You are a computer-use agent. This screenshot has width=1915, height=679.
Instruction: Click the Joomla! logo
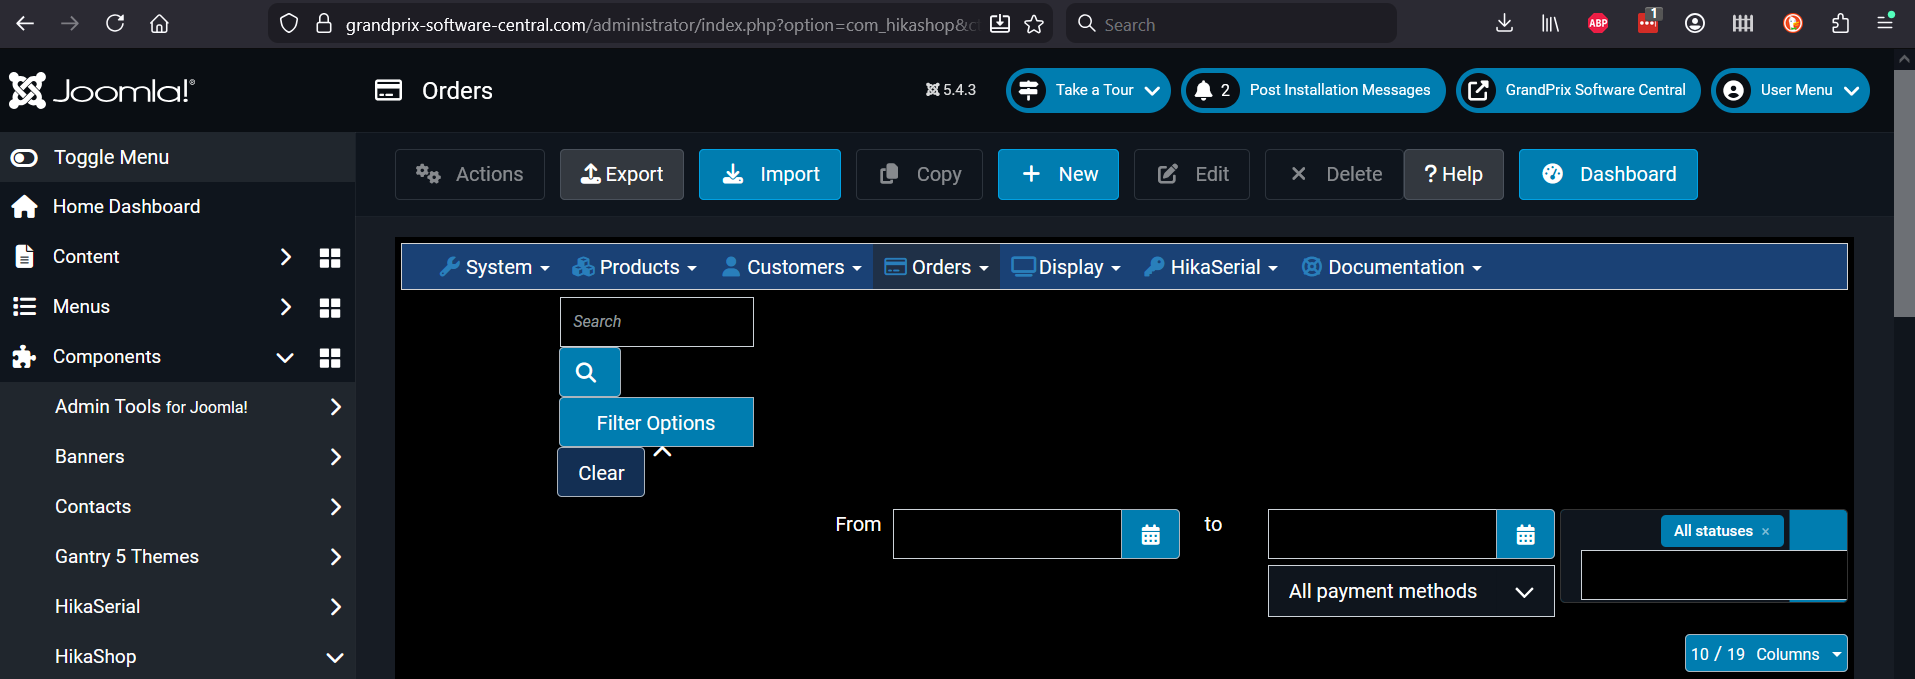click(x=101, y=90)
